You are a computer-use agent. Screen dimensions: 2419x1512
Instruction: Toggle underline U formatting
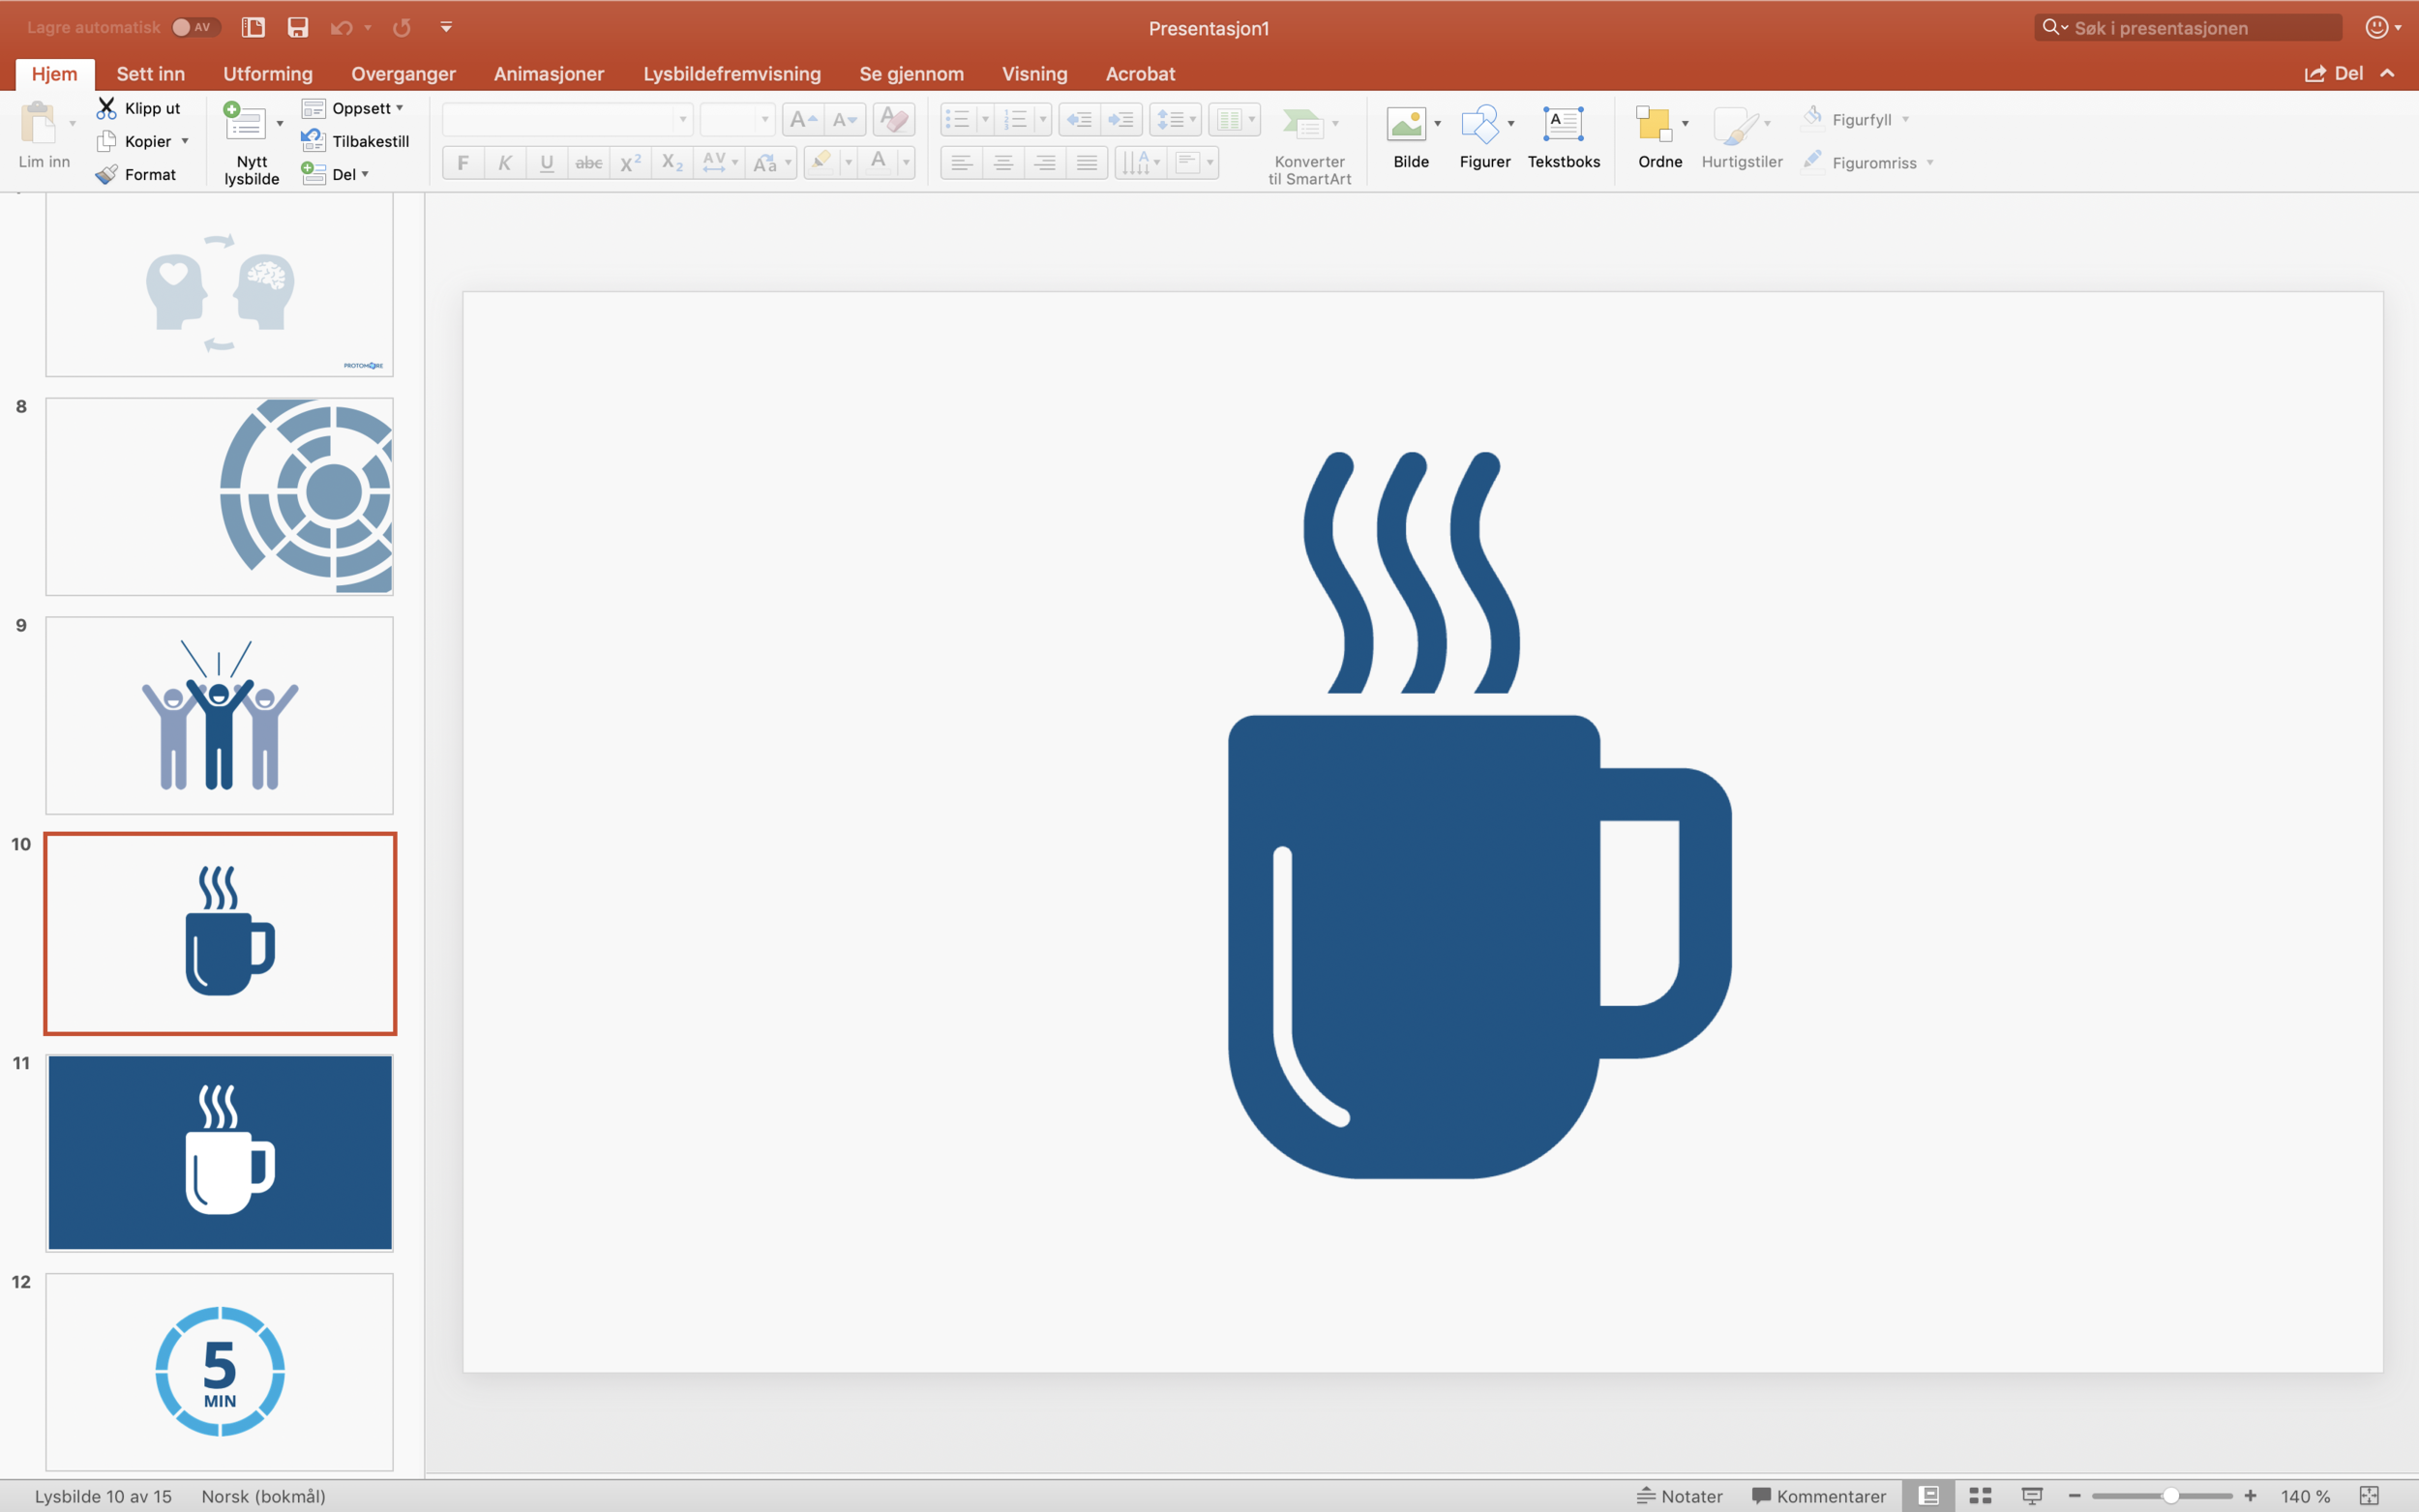(547, 162)
